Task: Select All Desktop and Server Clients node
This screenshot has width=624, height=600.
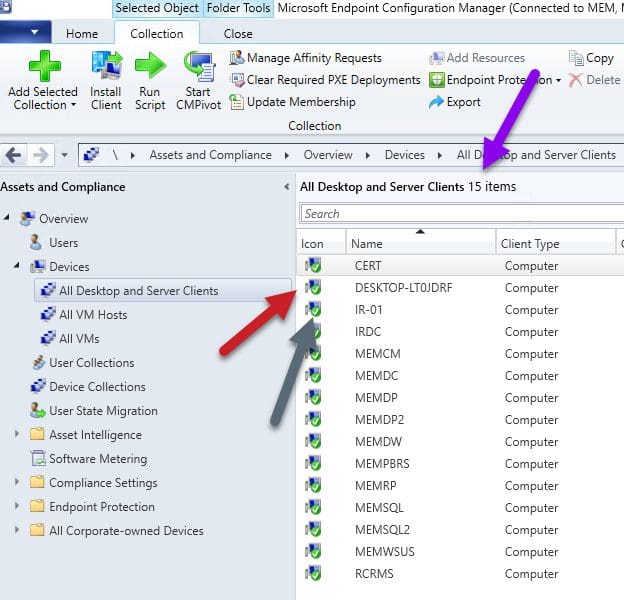Action: click(x=163, y=291)
